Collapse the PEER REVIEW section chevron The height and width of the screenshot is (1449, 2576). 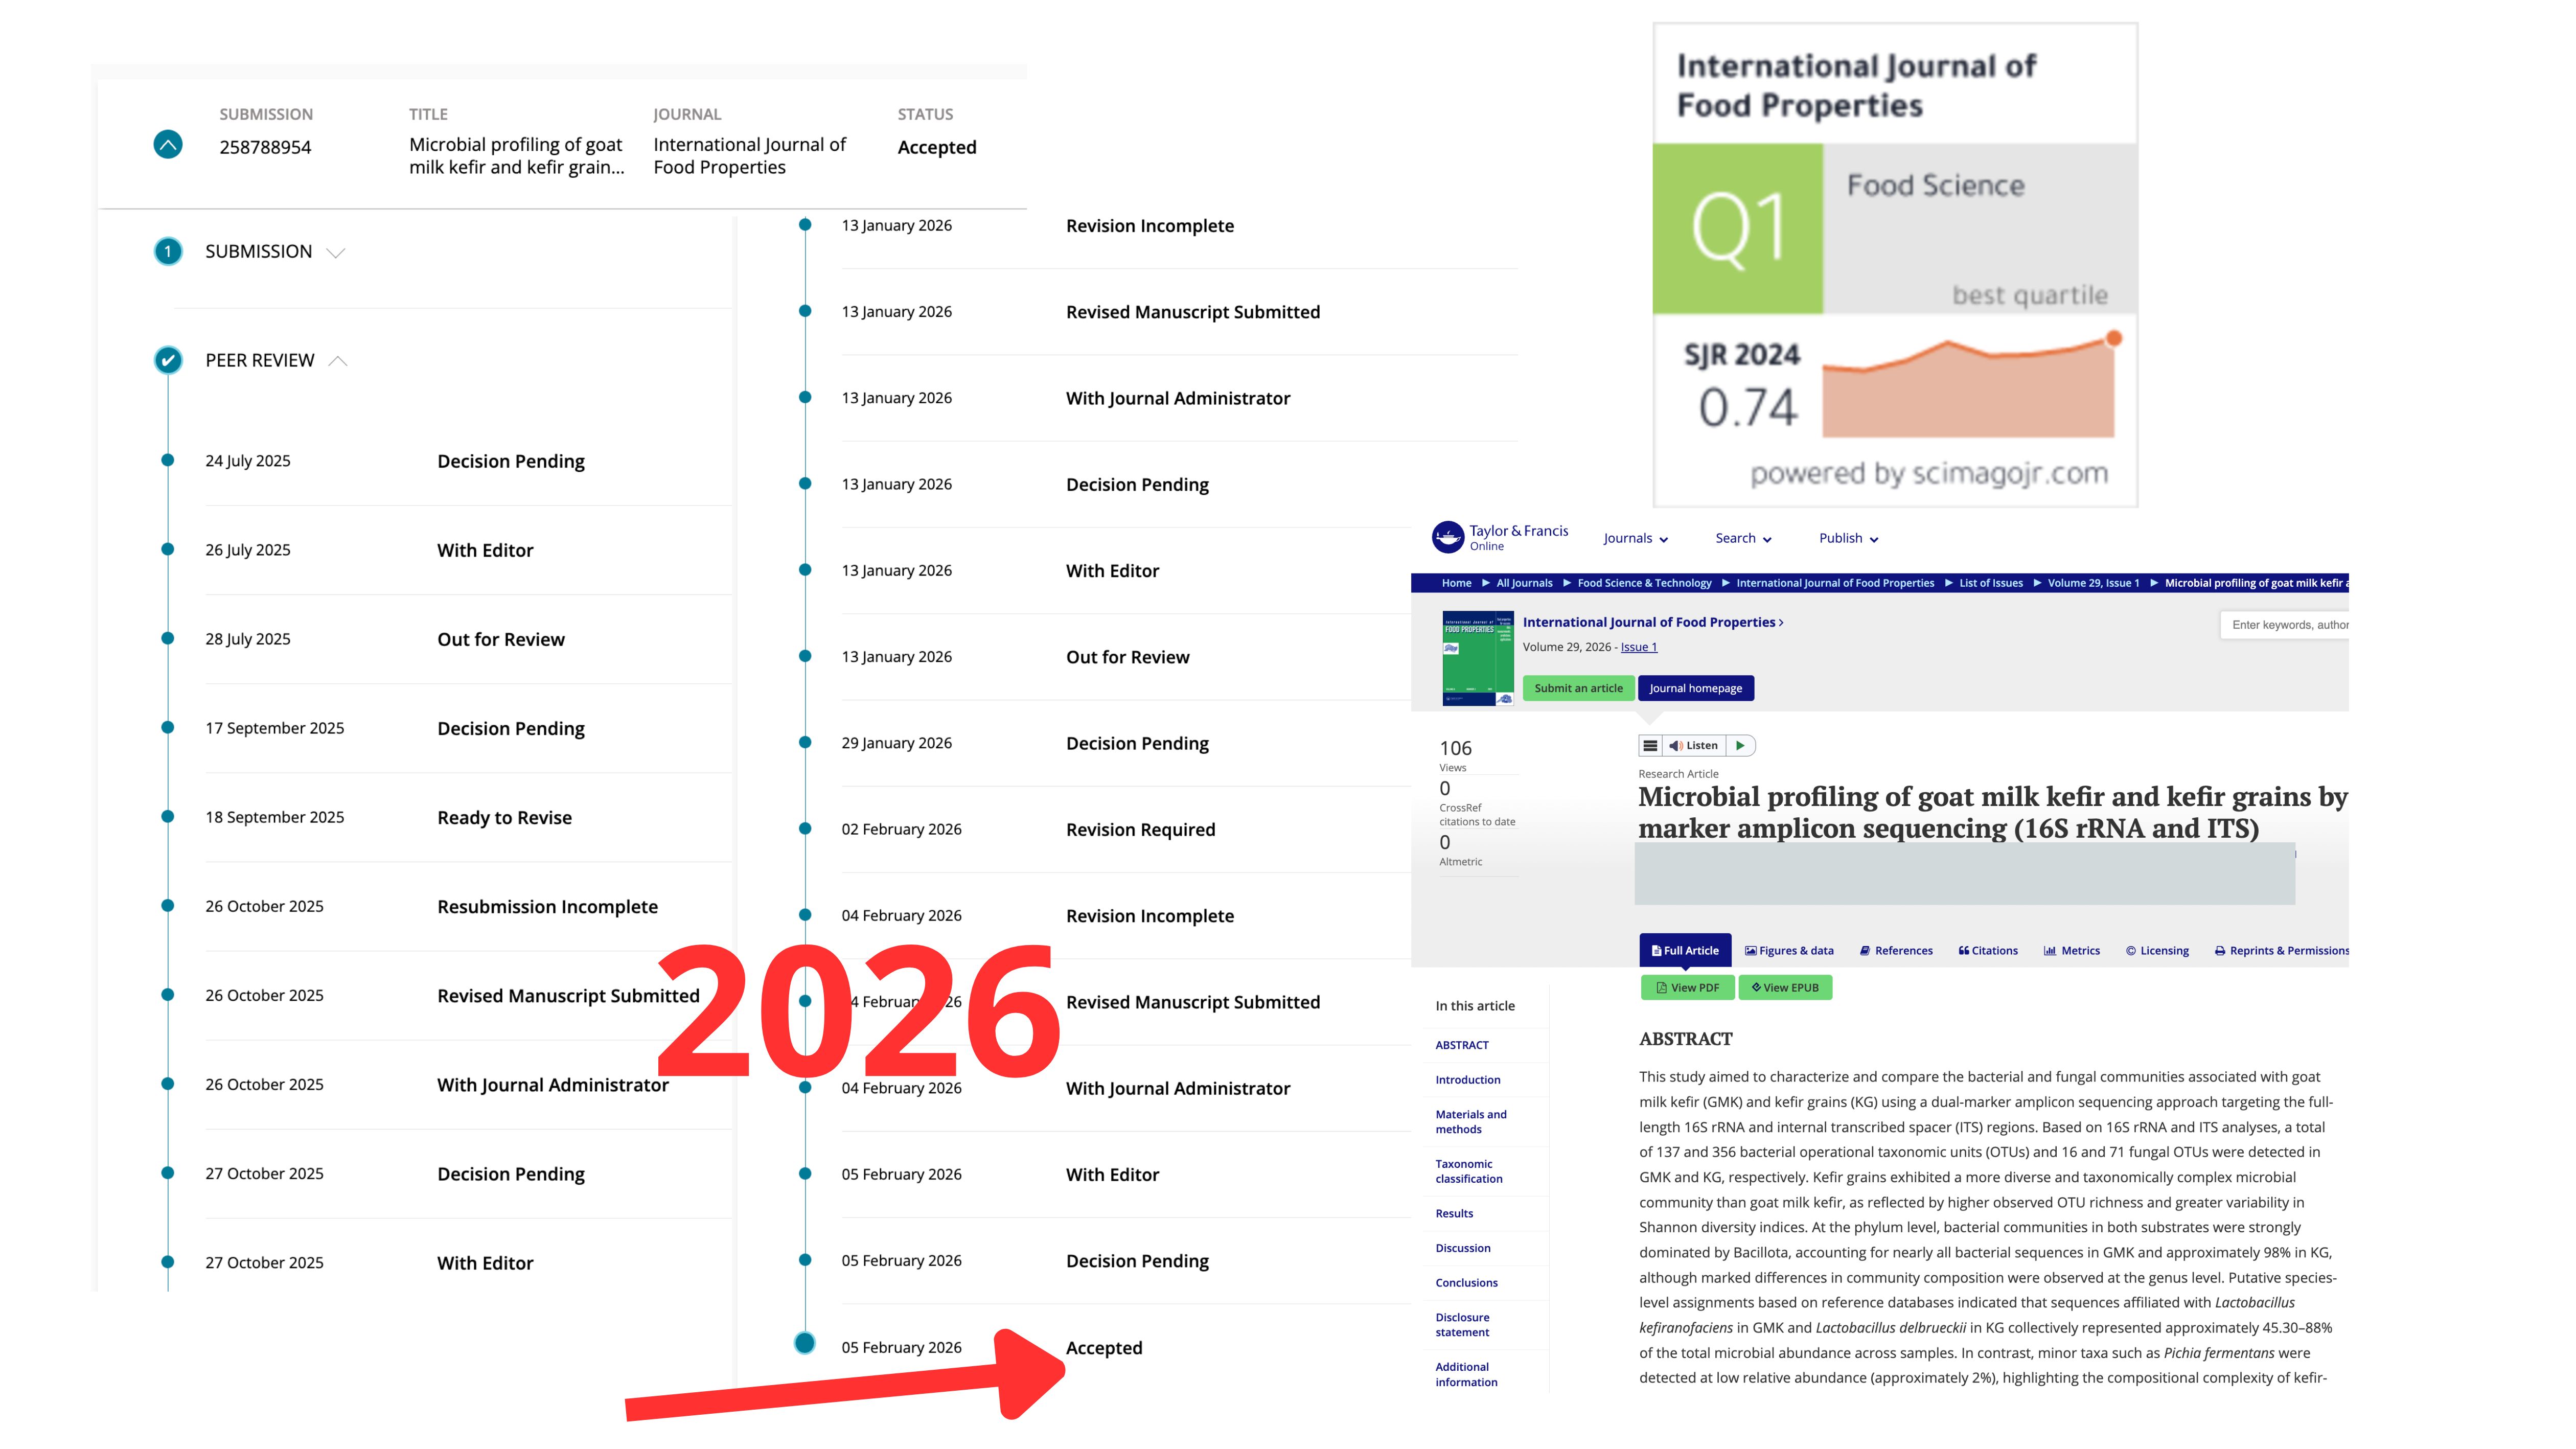tap(338, 361)
